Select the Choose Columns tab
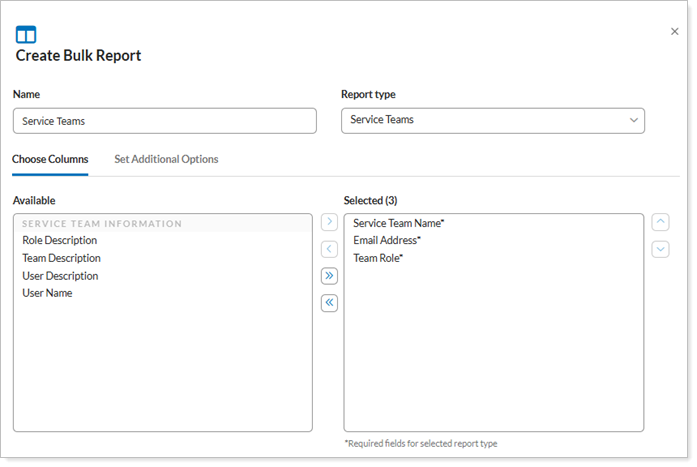This screenshot has width=697, height=467. point(50,159)
